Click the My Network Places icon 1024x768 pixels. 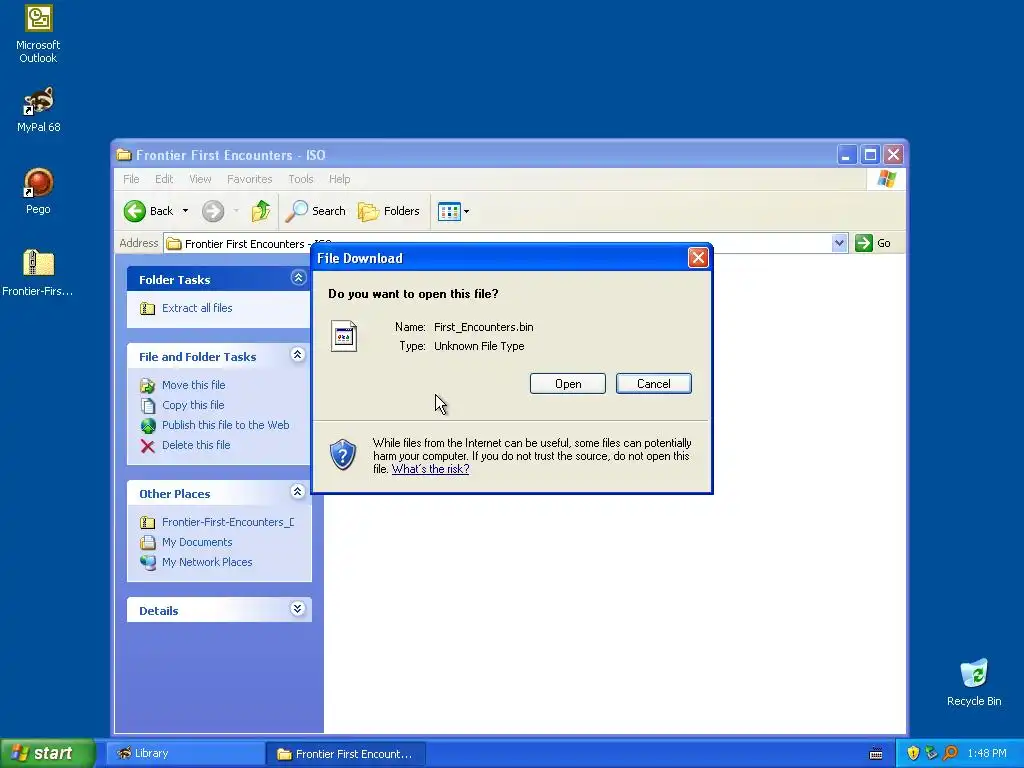pos(148,562)
